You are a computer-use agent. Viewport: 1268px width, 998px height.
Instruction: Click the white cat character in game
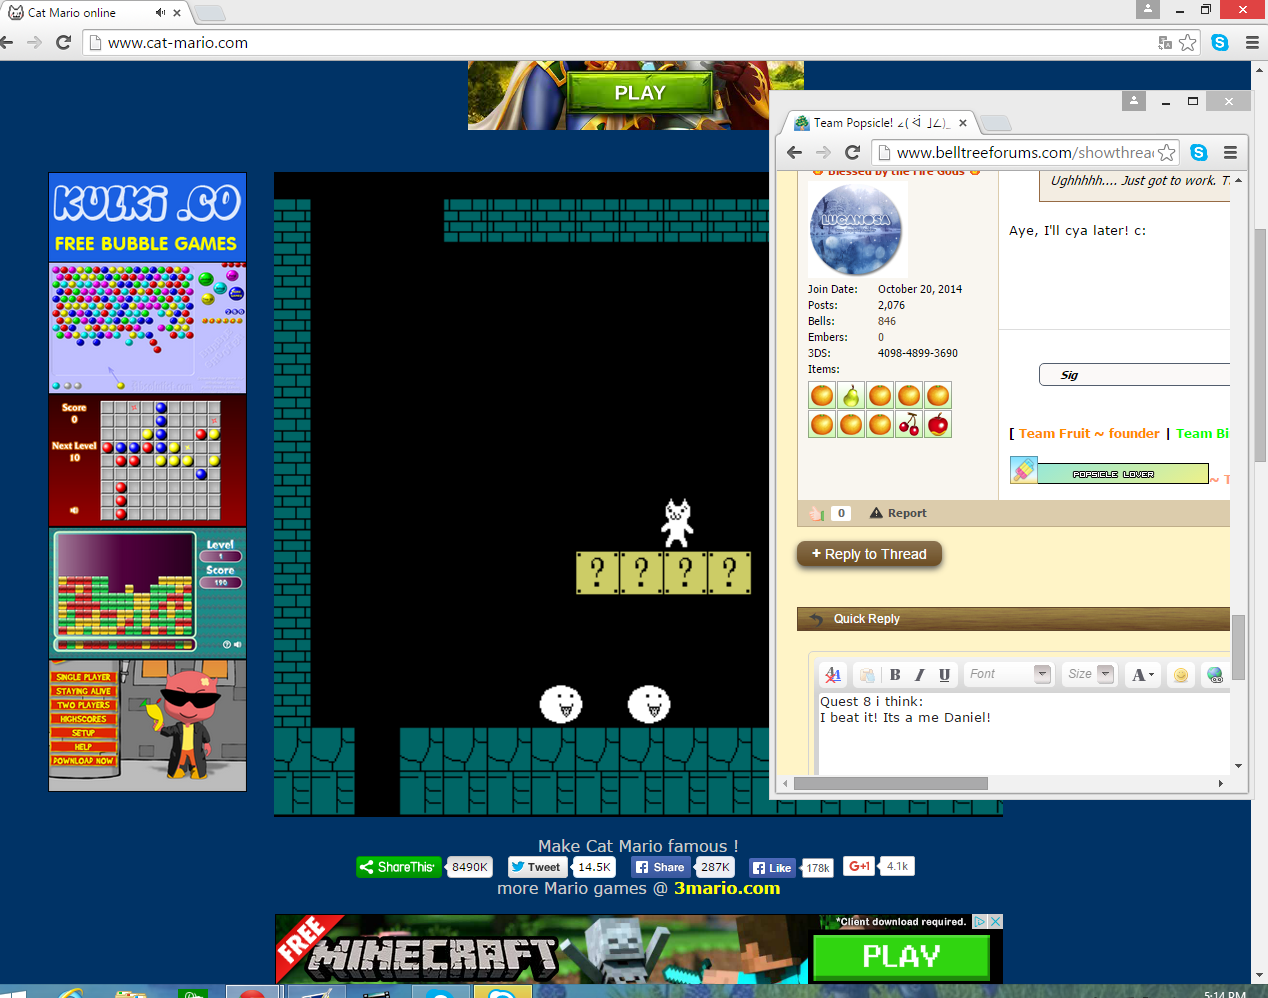pyautogui.click(x=678, y=523)
